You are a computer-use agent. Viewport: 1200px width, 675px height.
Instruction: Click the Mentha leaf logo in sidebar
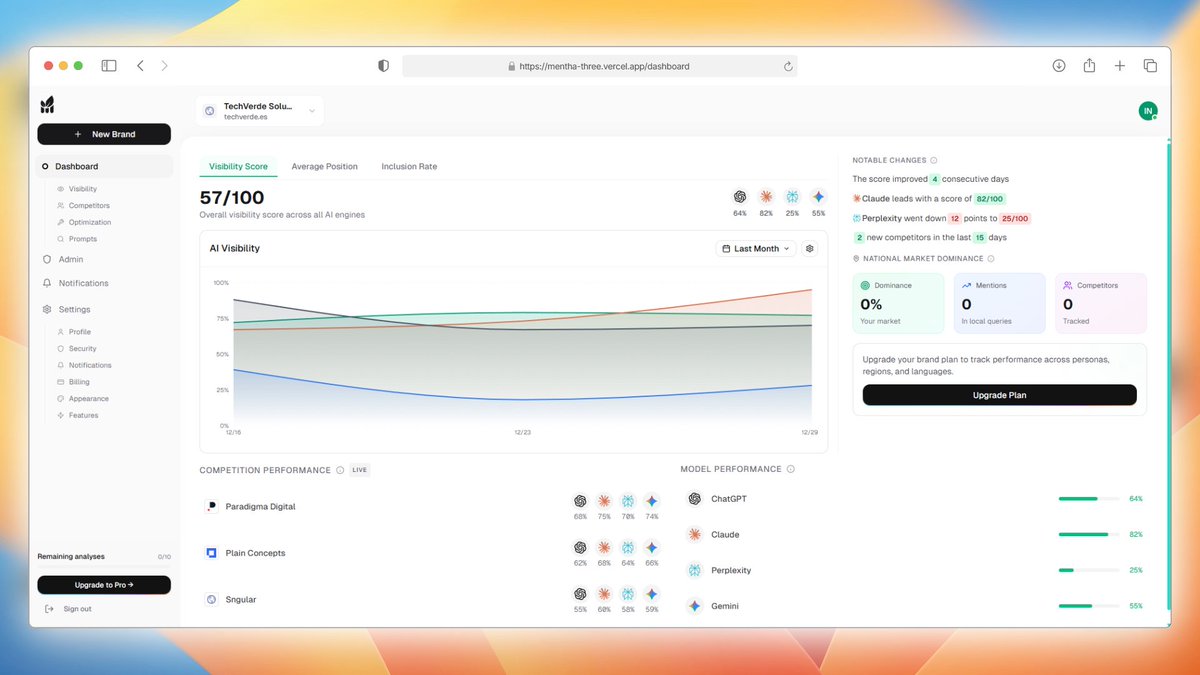[x=47, y=105]
